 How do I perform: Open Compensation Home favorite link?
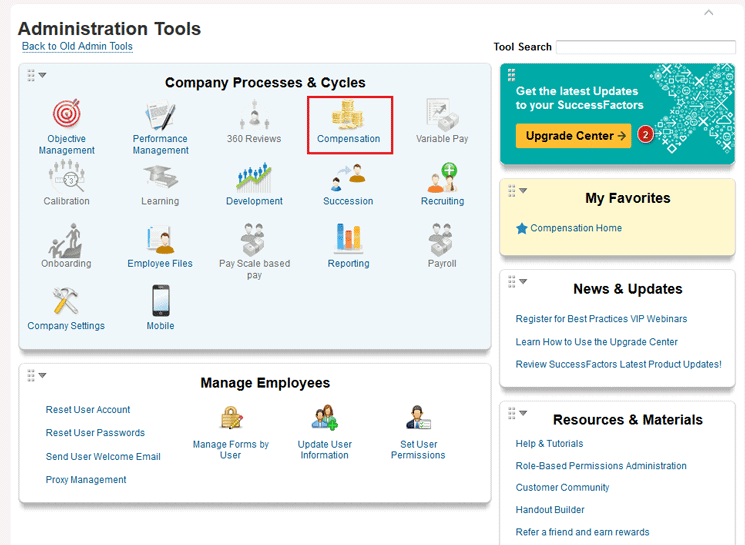pos(576,228)
